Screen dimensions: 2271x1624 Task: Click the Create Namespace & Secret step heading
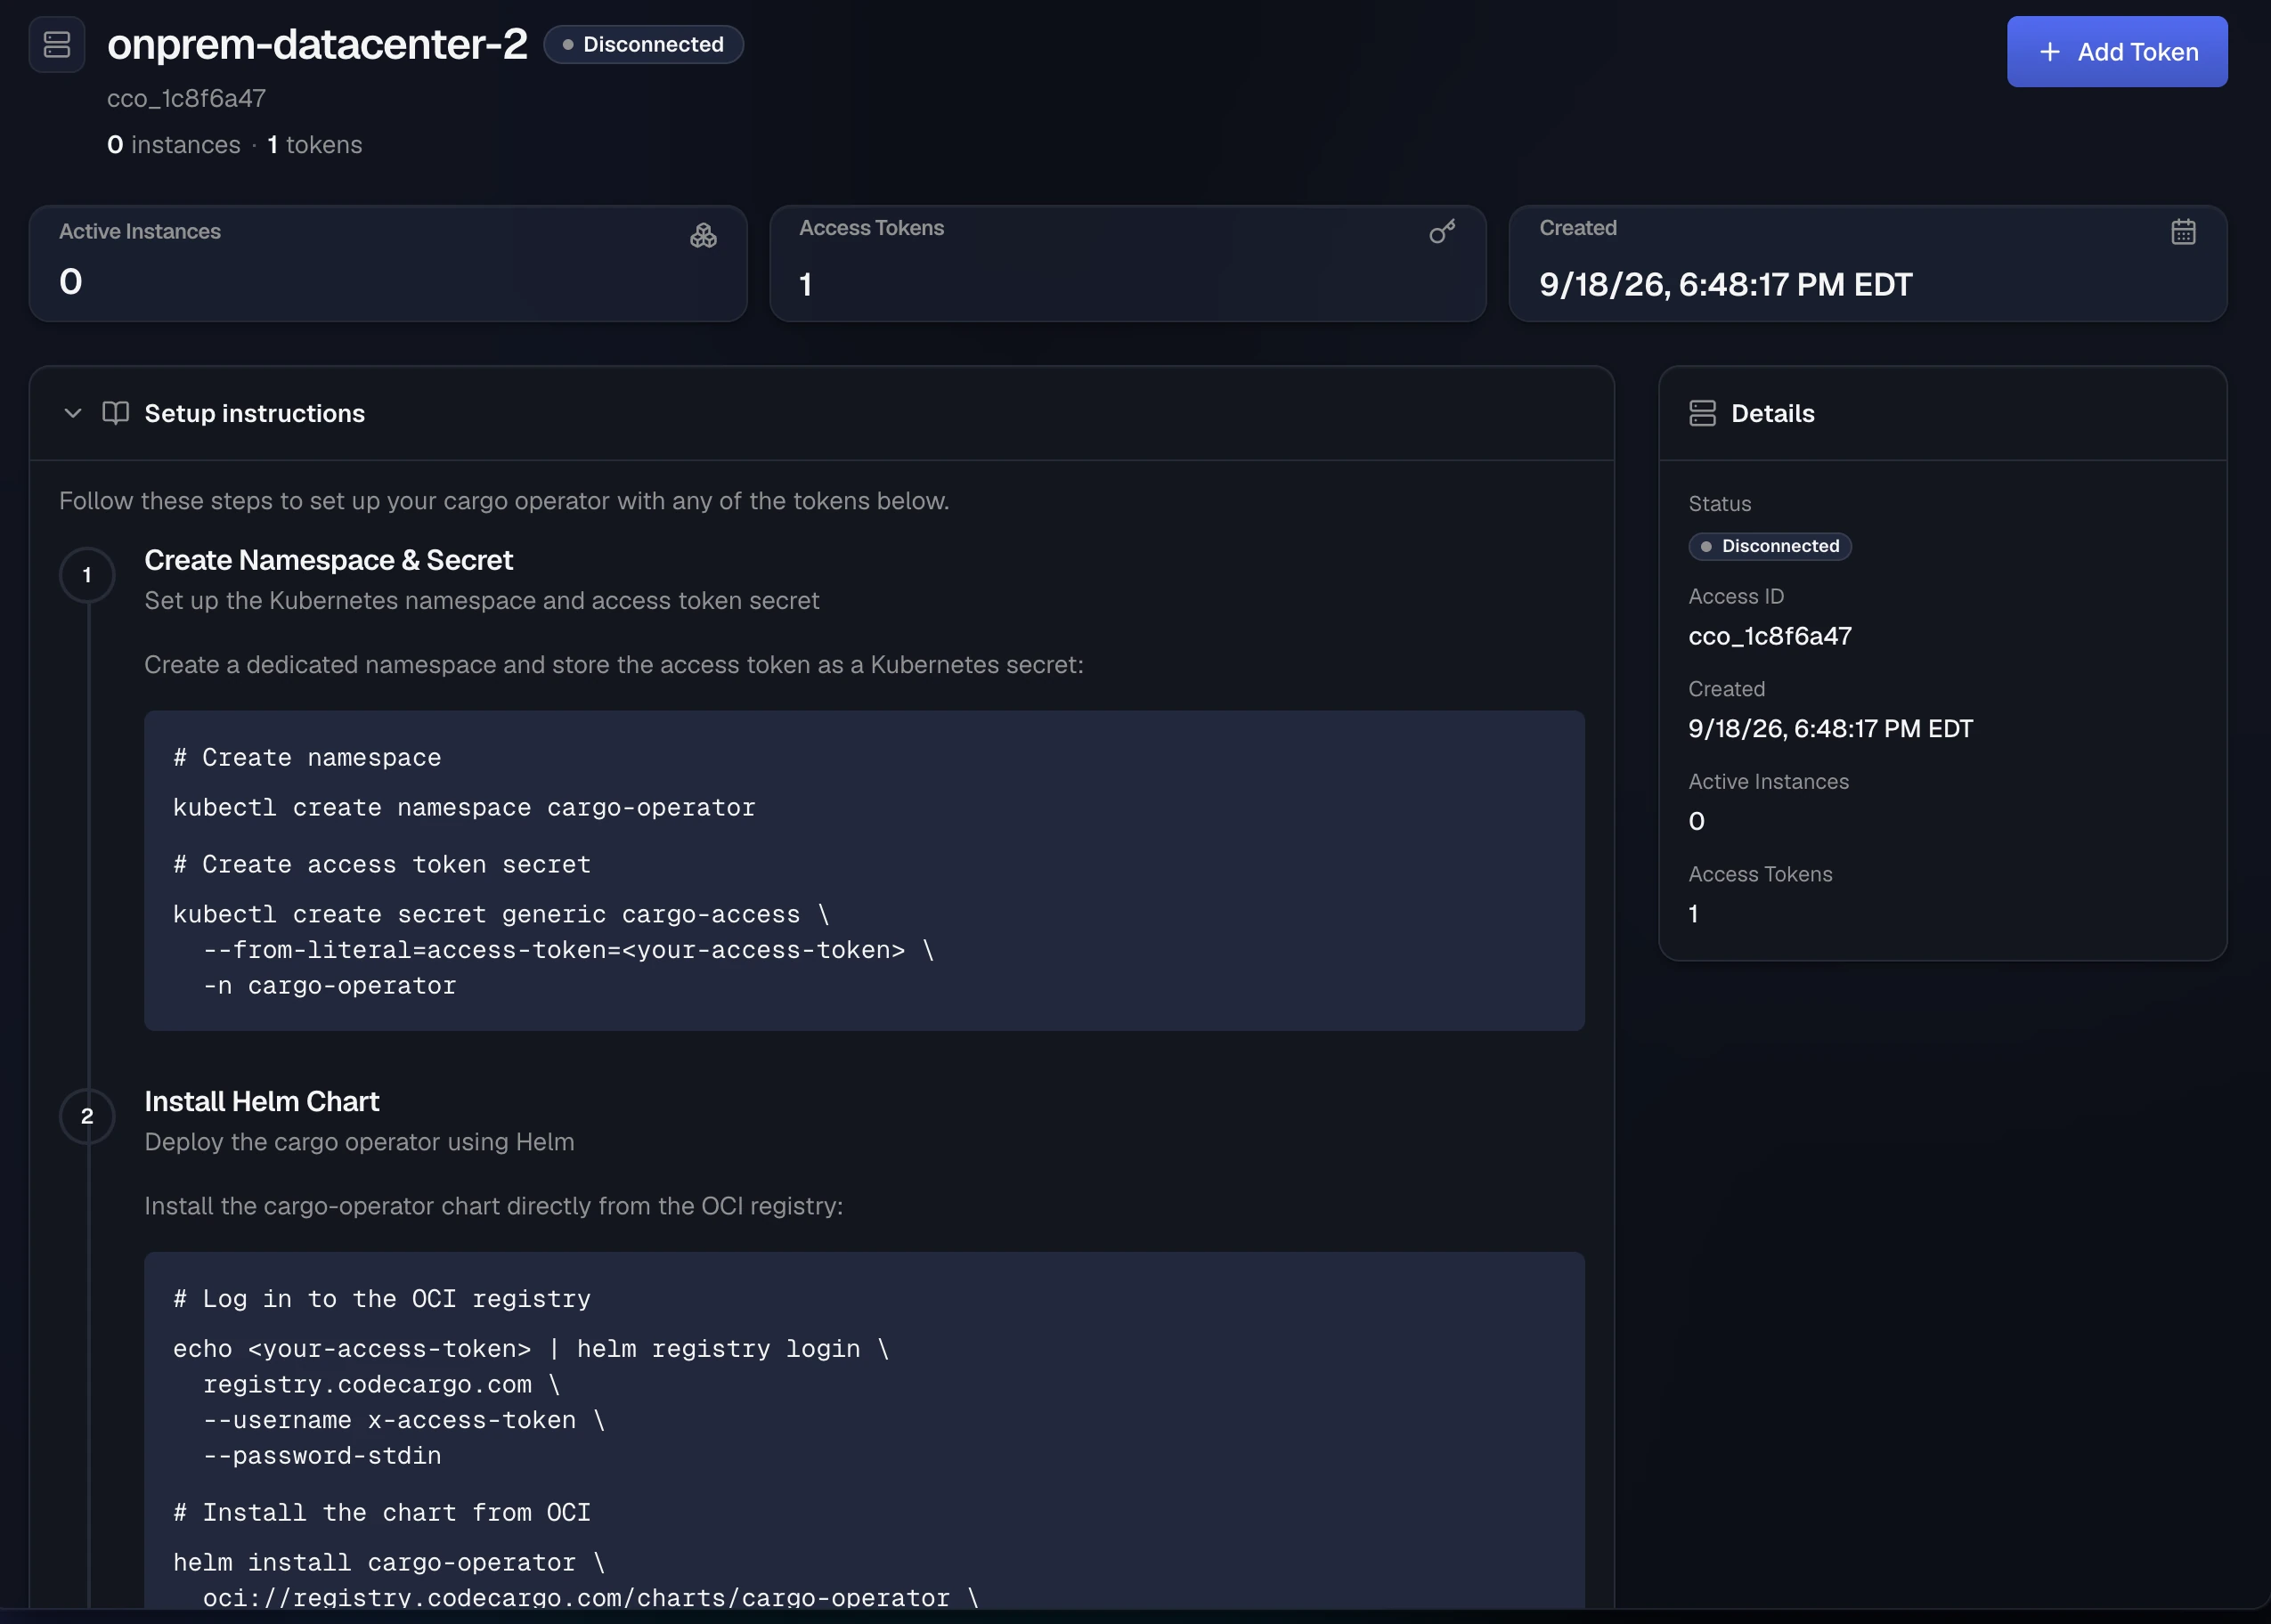click(x=328, y=560)
